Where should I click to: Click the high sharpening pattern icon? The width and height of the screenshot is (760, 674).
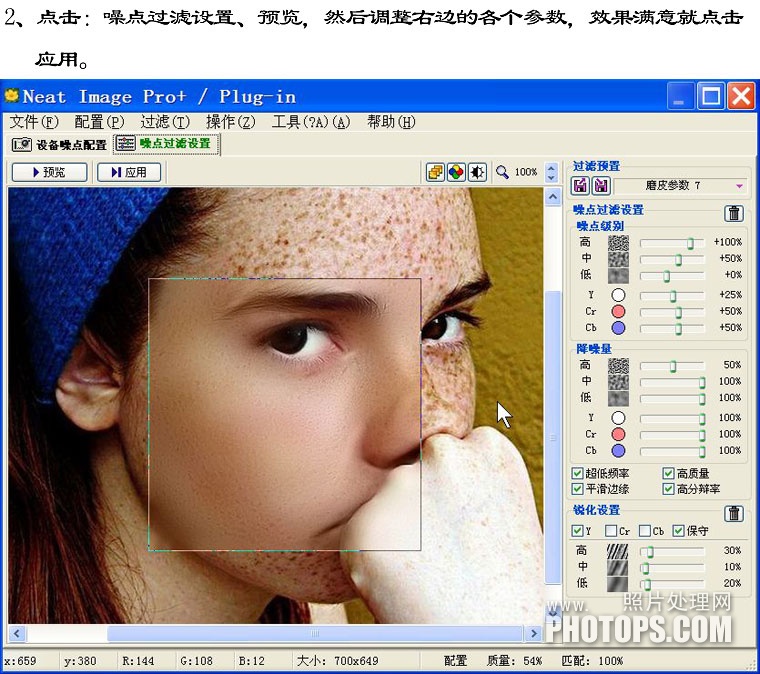point(618,551)
